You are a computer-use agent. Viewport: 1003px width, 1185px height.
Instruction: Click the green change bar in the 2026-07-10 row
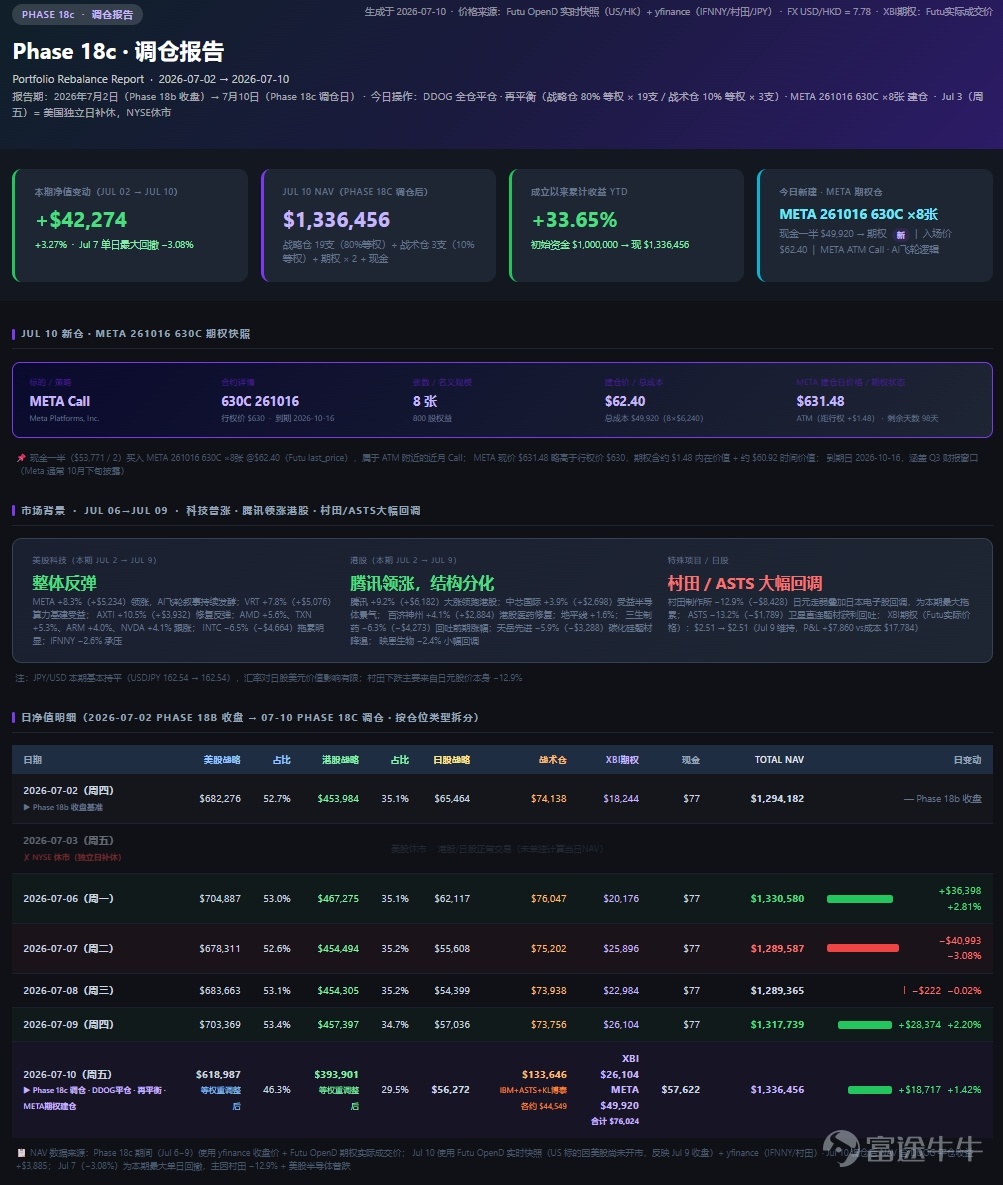(870, 1090)
